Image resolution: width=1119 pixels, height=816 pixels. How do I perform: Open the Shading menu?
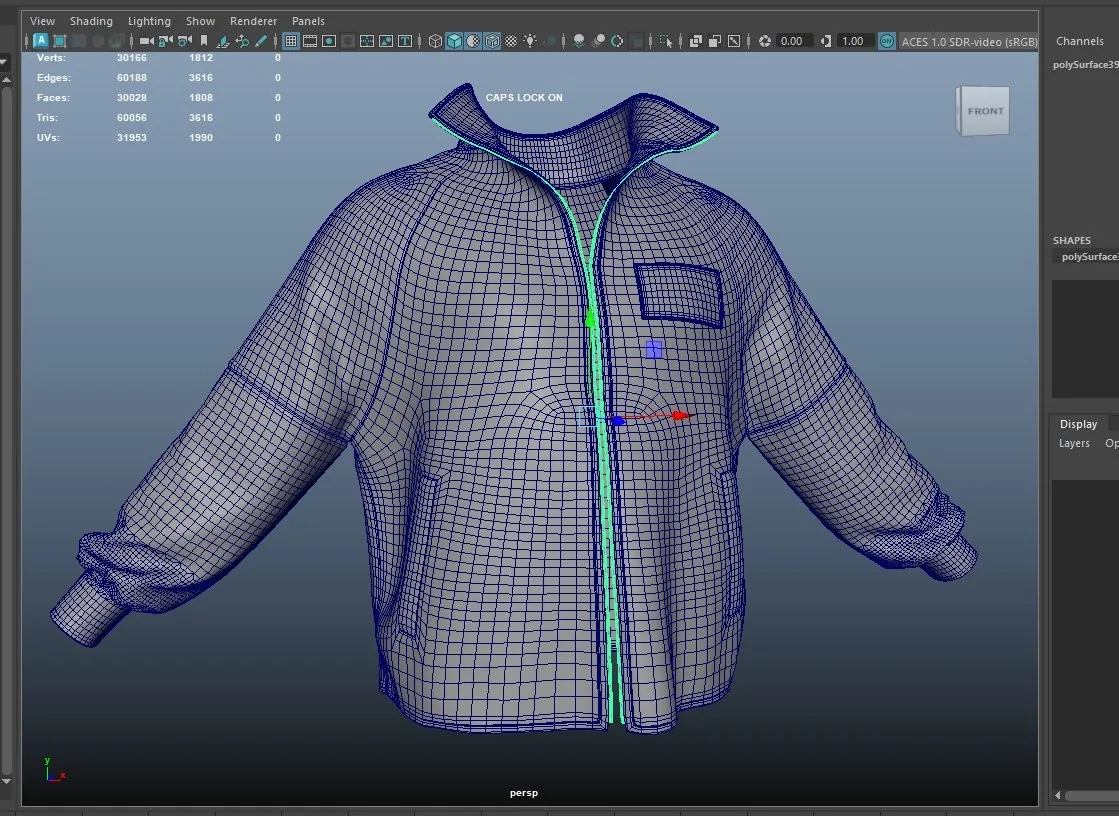click(91, 21)
